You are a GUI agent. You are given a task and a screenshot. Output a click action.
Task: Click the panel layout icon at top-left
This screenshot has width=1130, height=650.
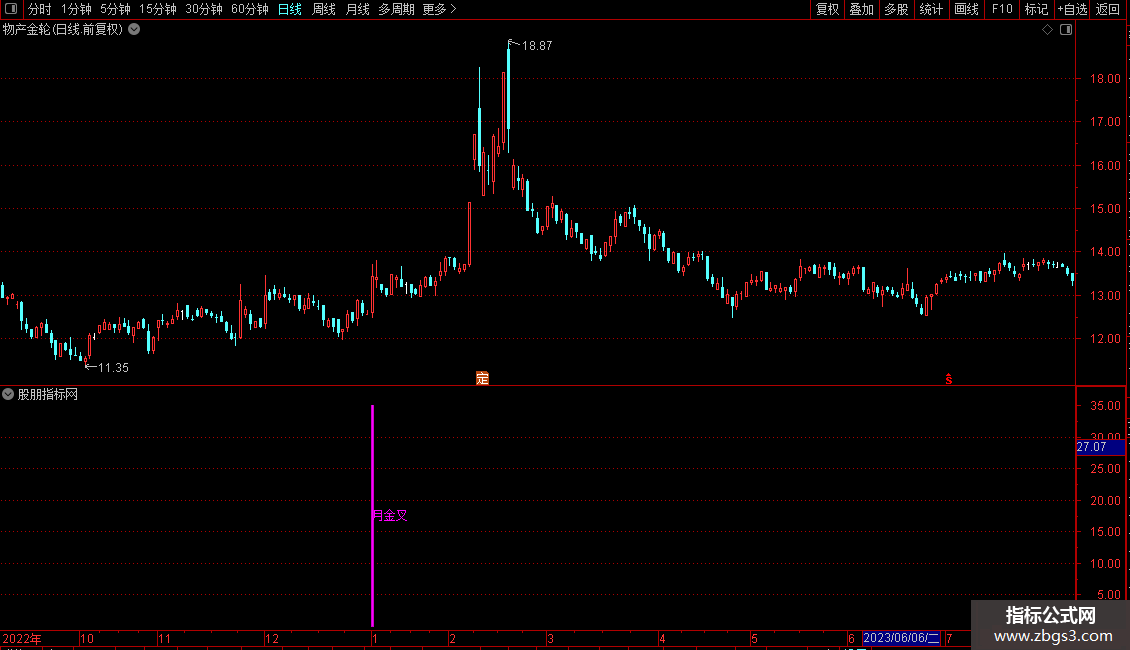click(11, 9)
